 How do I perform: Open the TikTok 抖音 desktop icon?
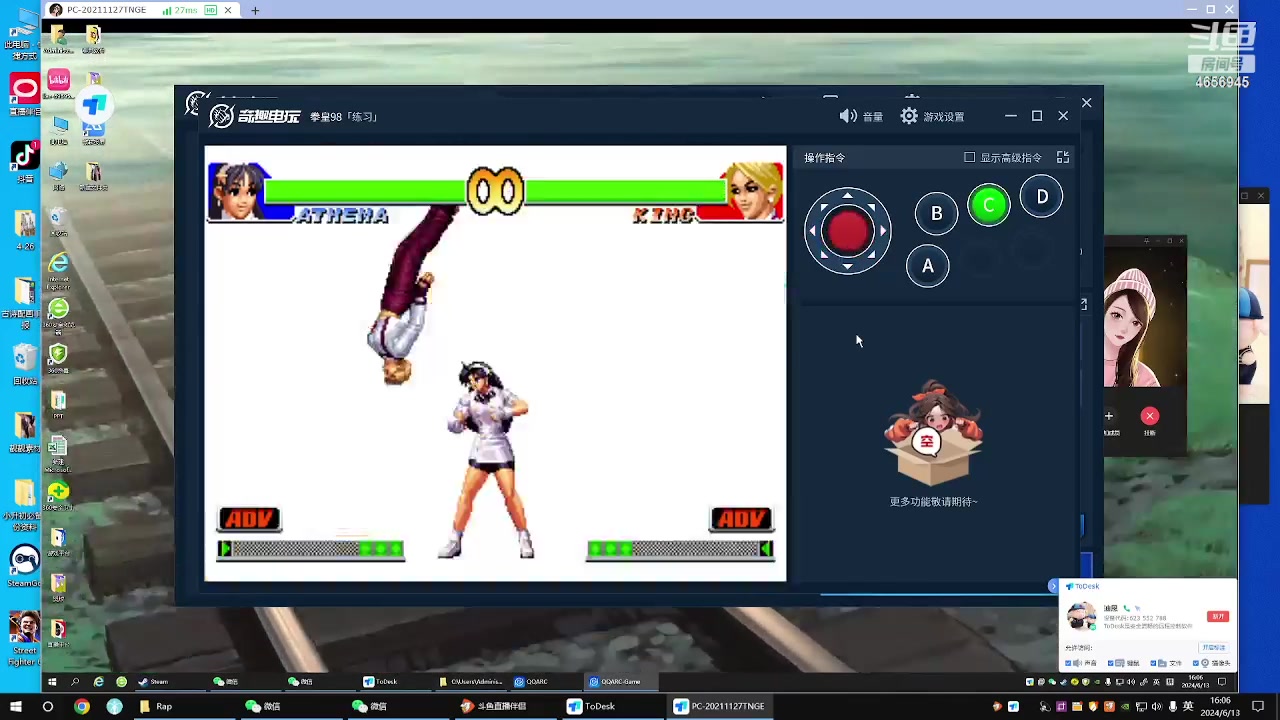(25, 157)
